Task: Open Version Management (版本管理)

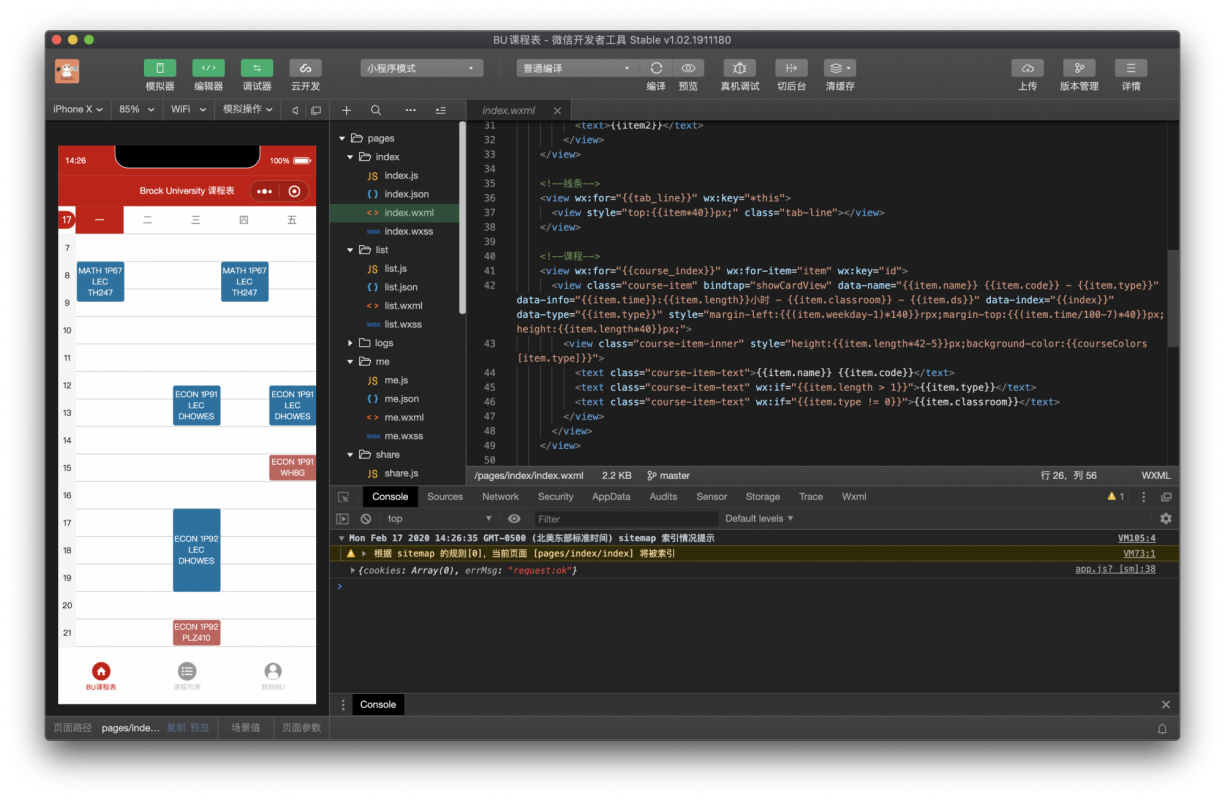Action: click(1079, 68)
